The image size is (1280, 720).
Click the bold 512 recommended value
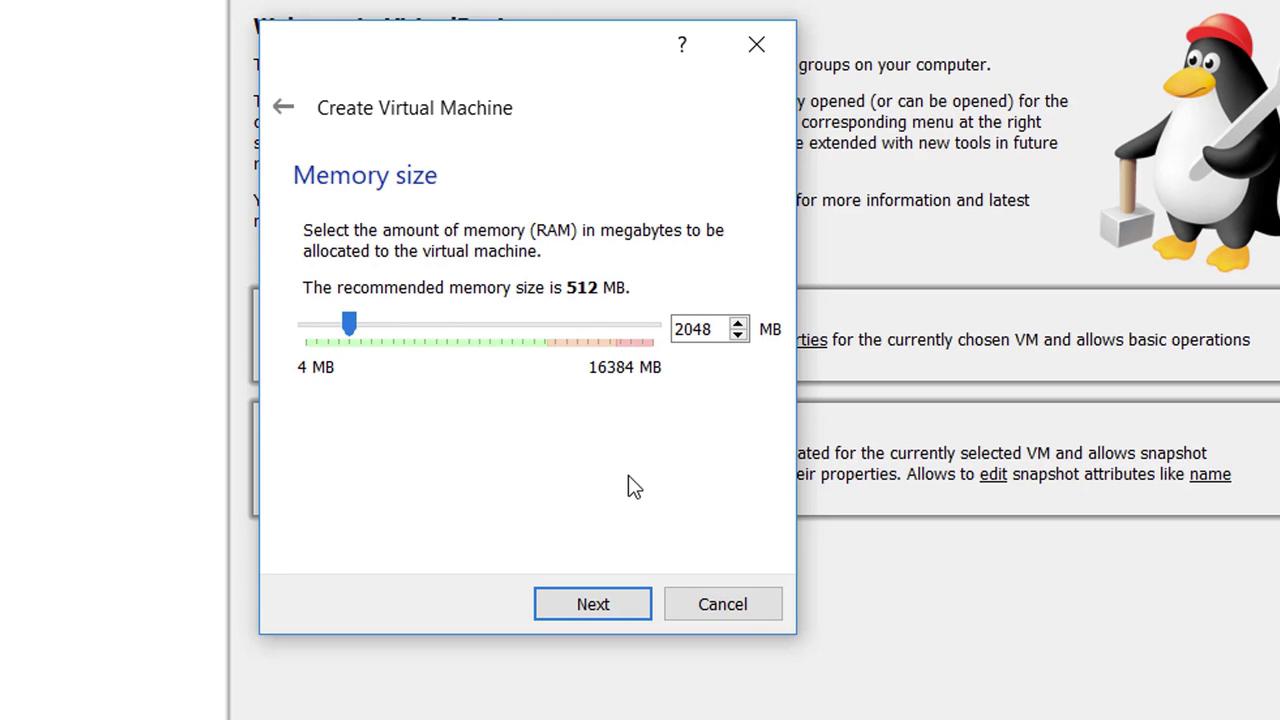pos(581,288)
